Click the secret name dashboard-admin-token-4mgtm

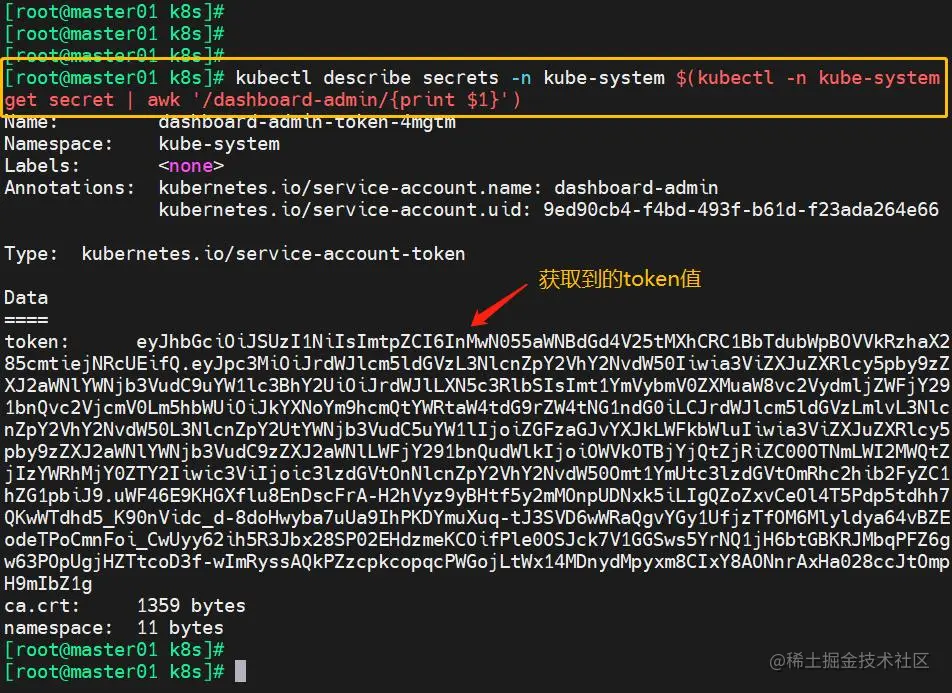(307, 122)
